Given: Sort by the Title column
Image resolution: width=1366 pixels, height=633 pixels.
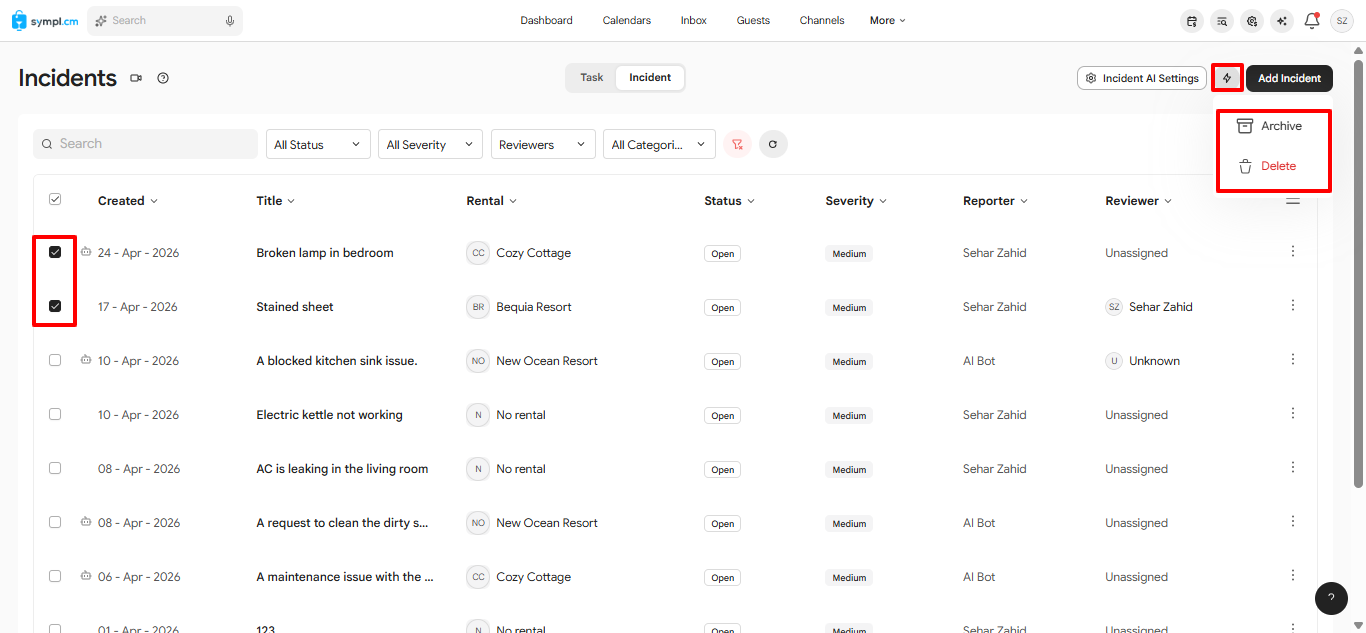Looking at the screenshot, I should pos(276,201).
